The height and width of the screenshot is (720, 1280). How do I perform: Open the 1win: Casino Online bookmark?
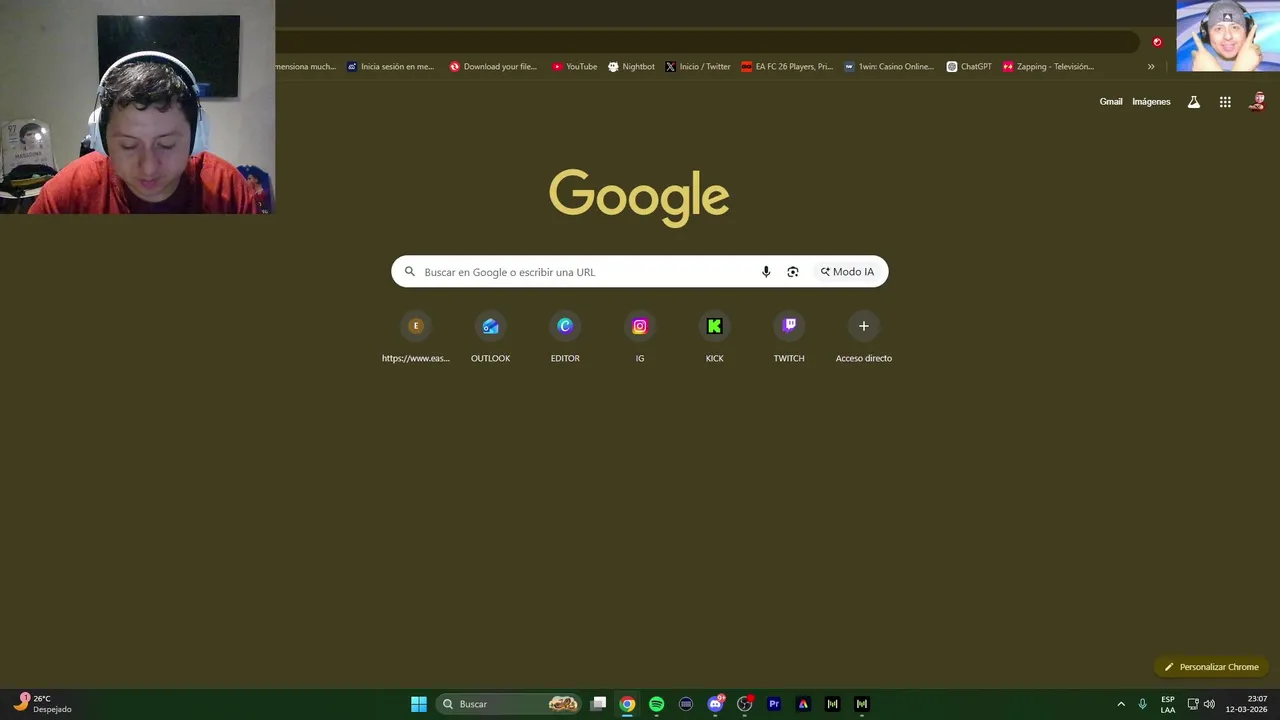coord(888,67)
